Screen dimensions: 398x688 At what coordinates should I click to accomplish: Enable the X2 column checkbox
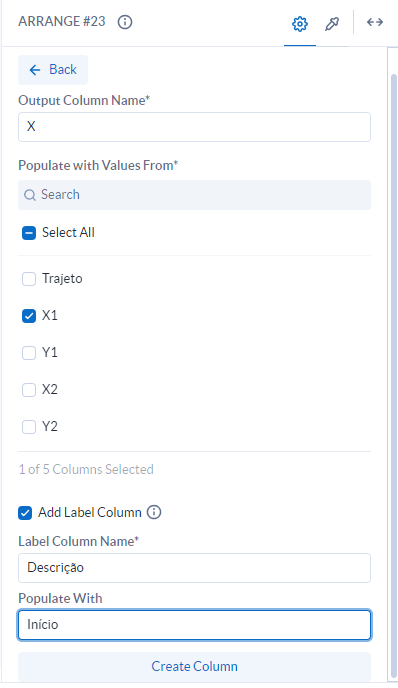coord(29,390)
